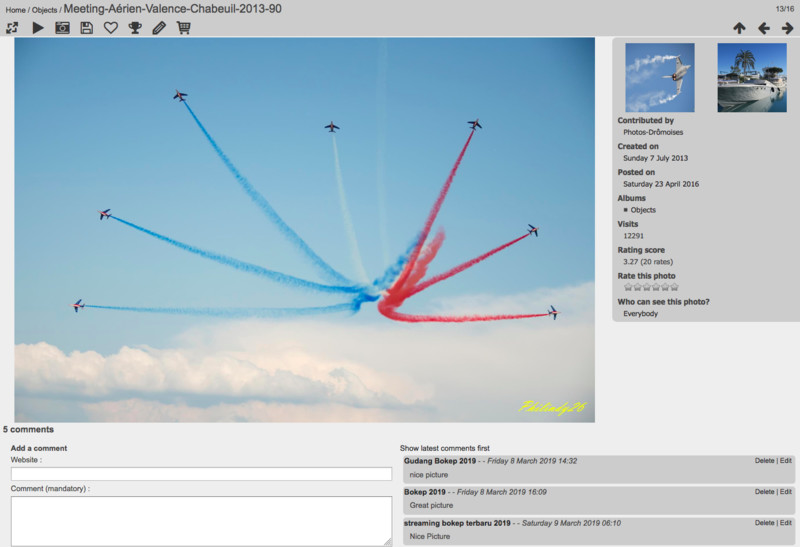Click the last star in Rate this photo

[674, 288]
